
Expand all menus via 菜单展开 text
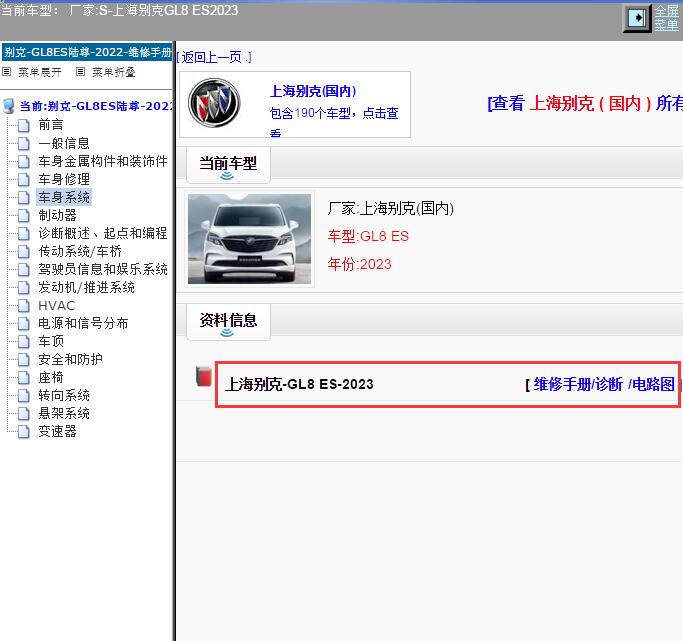pos(40,72)
